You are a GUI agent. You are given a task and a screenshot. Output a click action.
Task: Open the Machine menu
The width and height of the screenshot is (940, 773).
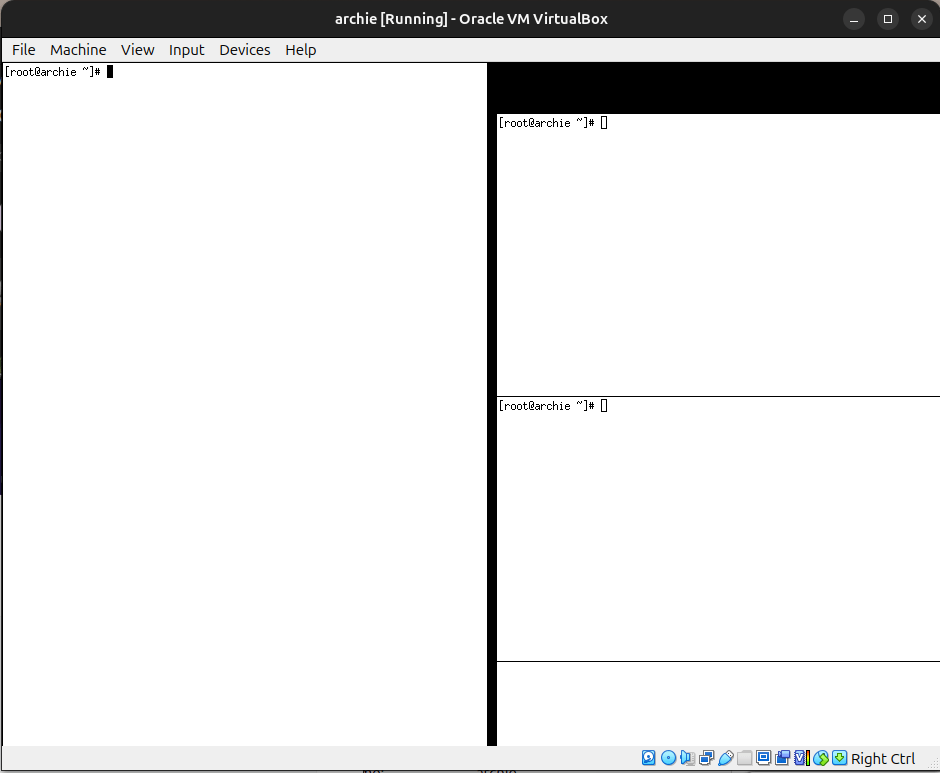coord(78,50)
